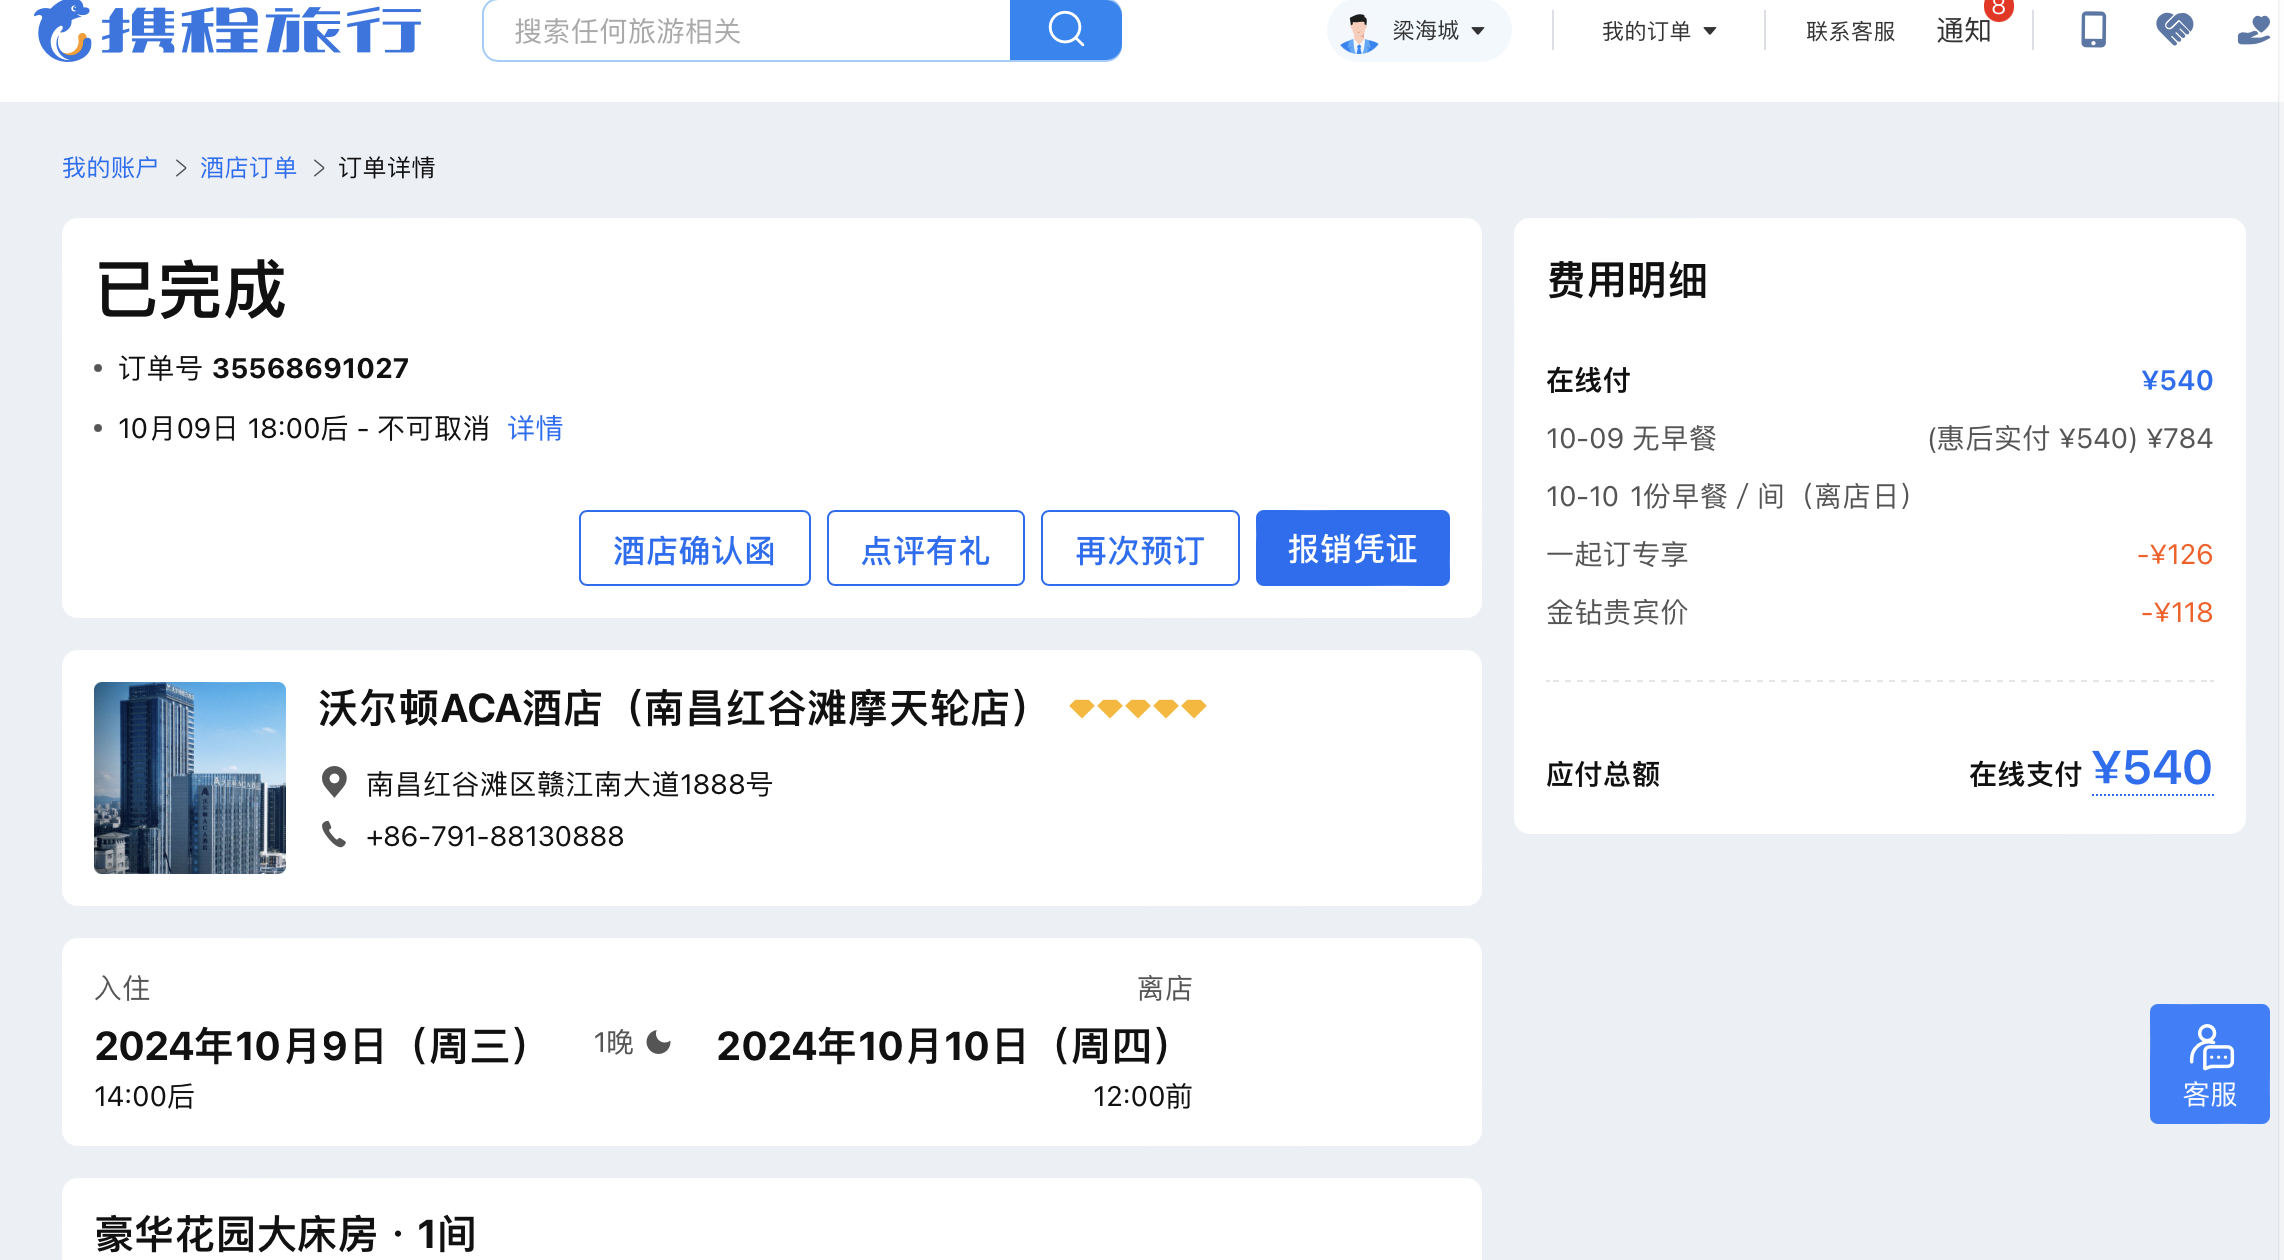Click the 报销凭证 button

(x=1352, y=548)
